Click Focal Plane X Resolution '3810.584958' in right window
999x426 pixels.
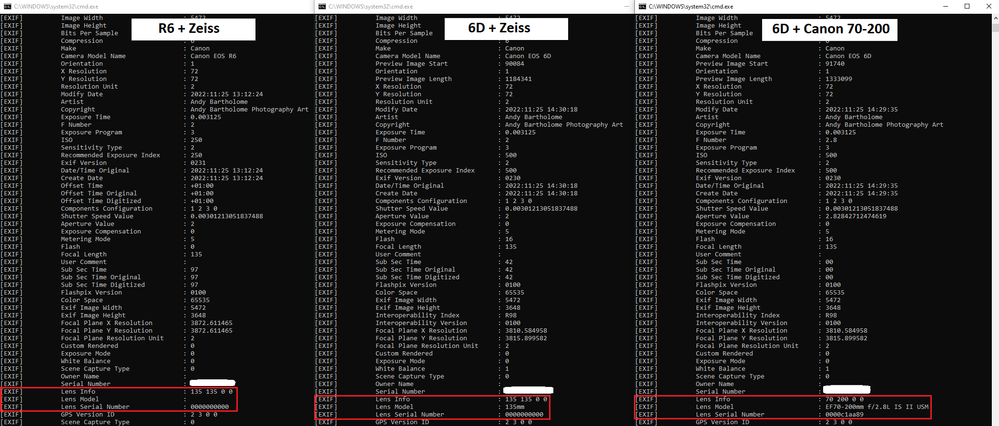(845, 330)
